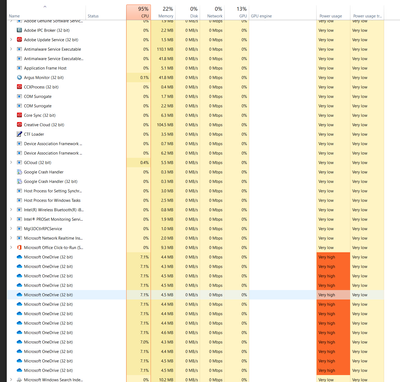This screenshot has height=382, width=400.
Task: Select the Adobe IPC Broker (32 bit) process
Action: click(195, 30)
